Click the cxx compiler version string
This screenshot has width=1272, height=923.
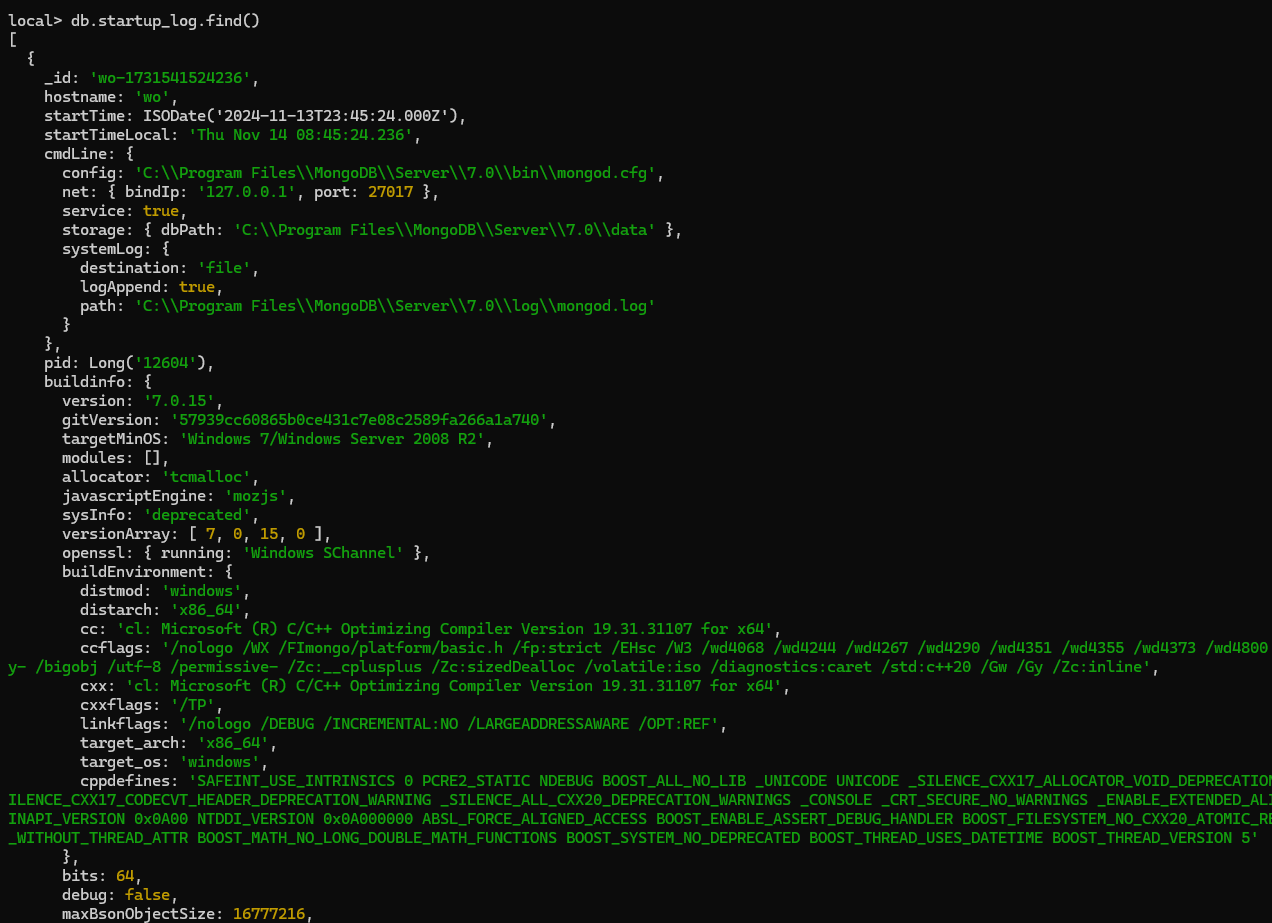coord(452,686)
